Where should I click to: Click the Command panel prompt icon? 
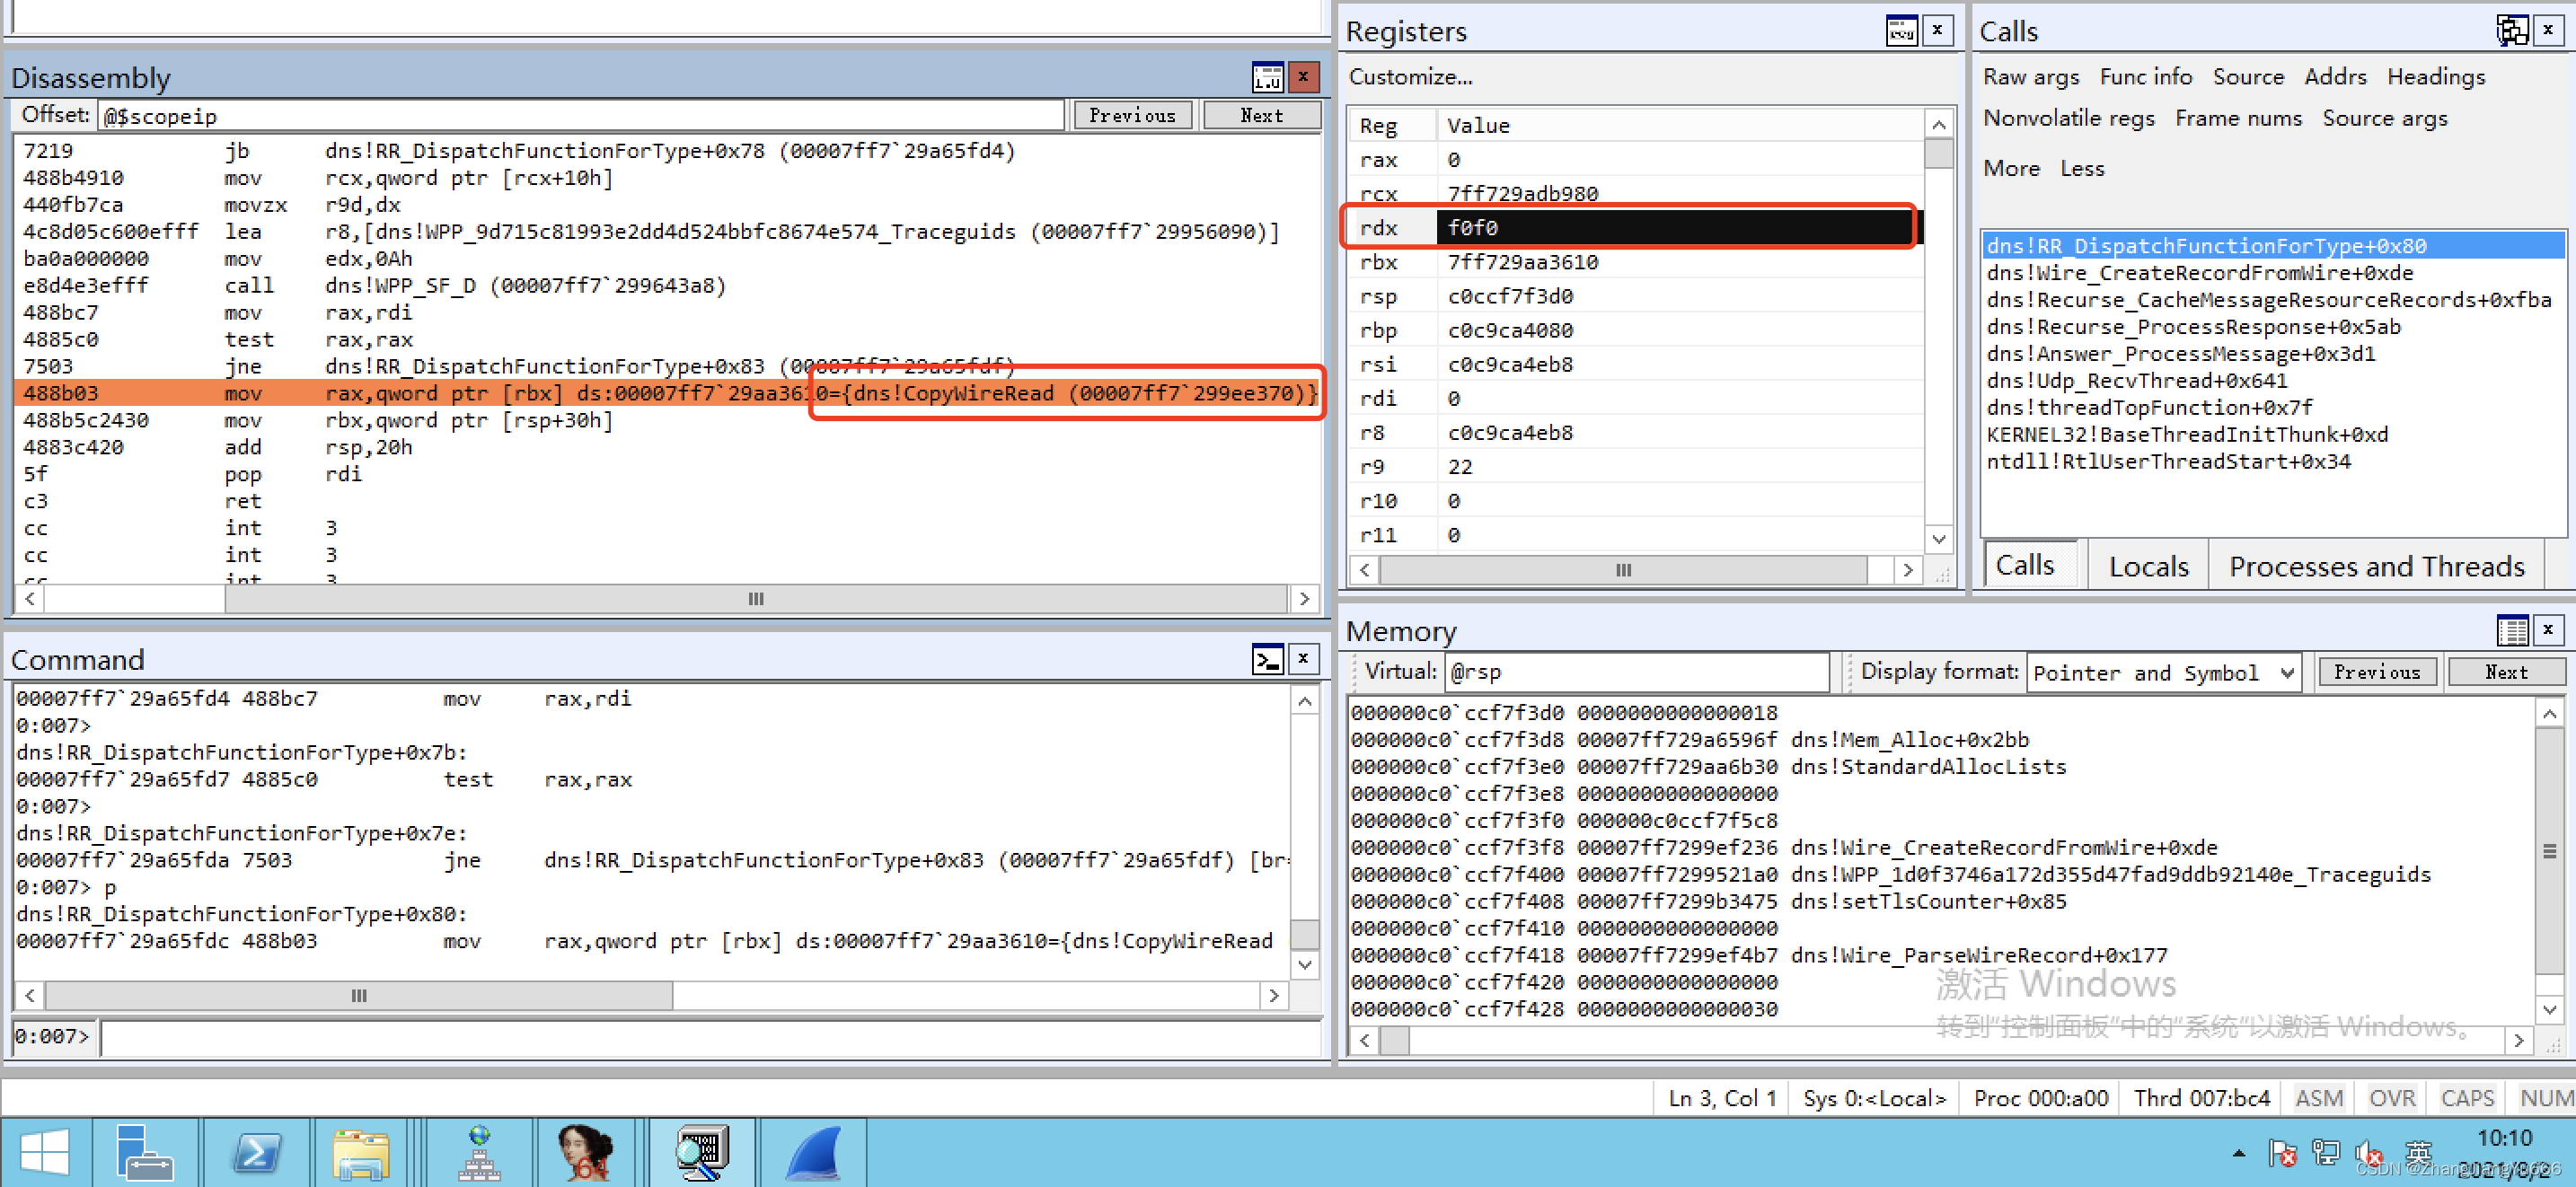(x=1267, y=659)
